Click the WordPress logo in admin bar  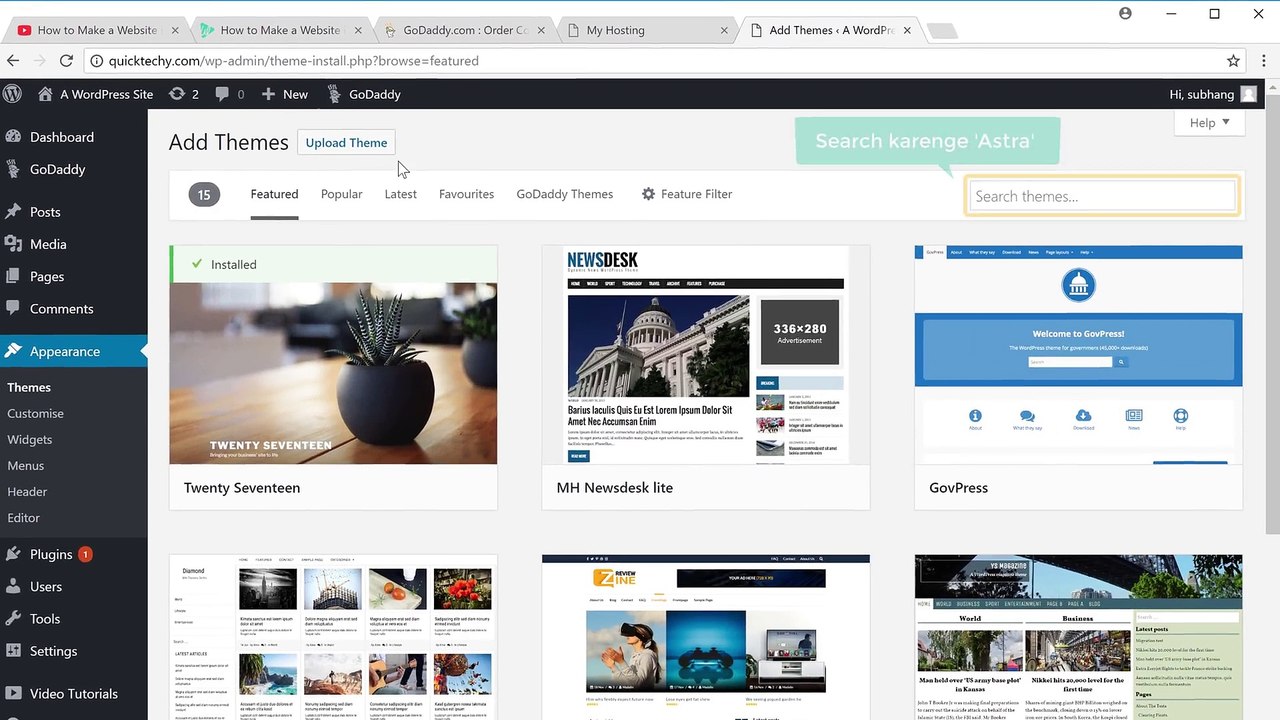pos(13,94)
